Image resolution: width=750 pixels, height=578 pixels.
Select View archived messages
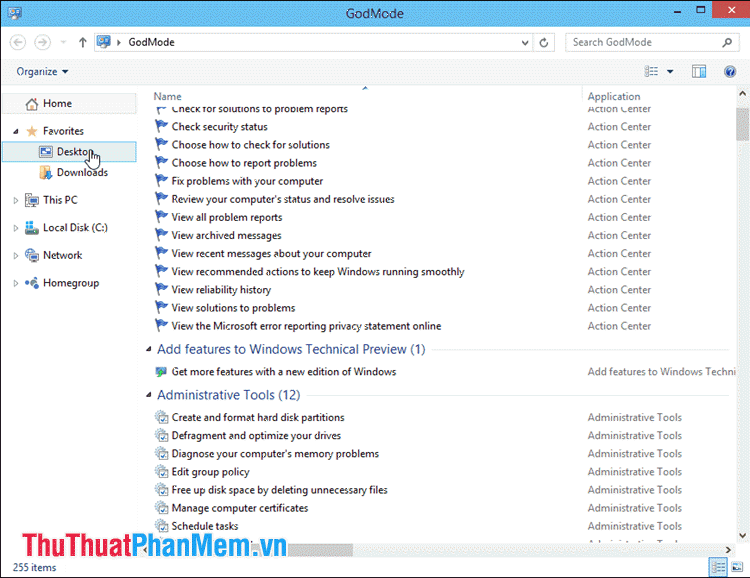pos(227,235)
